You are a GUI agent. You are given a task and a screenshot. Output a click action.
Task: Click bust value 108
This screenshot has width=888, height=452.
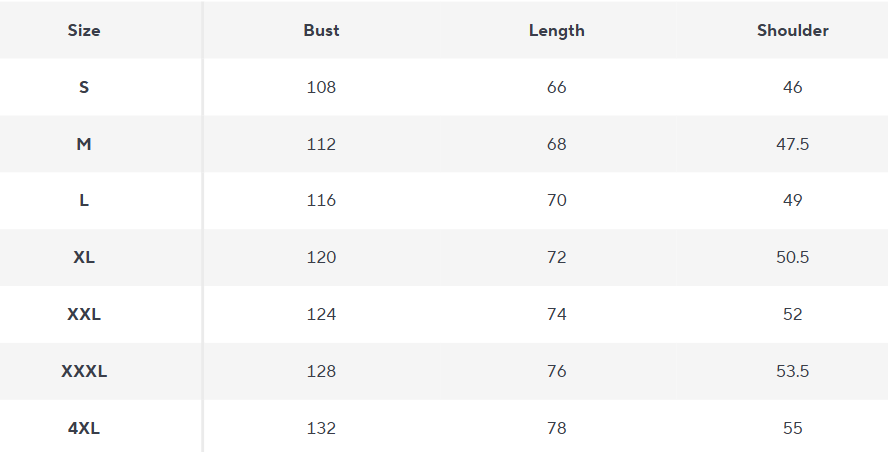point(321,87)
